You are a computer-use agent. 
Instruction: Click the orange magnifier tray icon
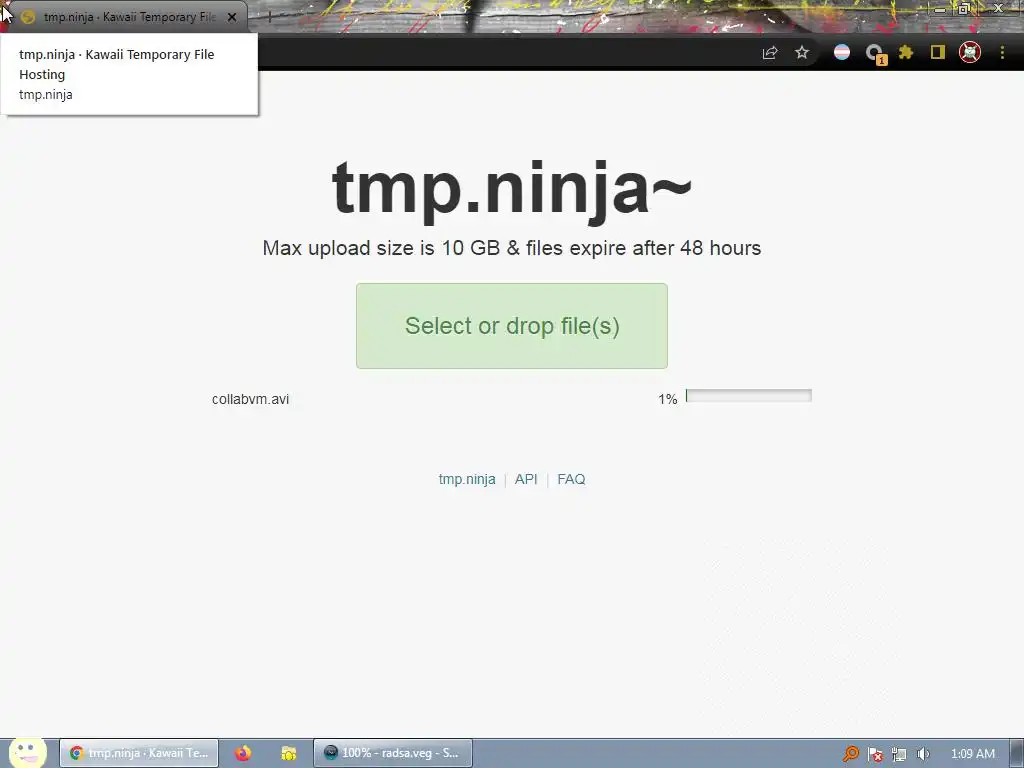point(850,754)
